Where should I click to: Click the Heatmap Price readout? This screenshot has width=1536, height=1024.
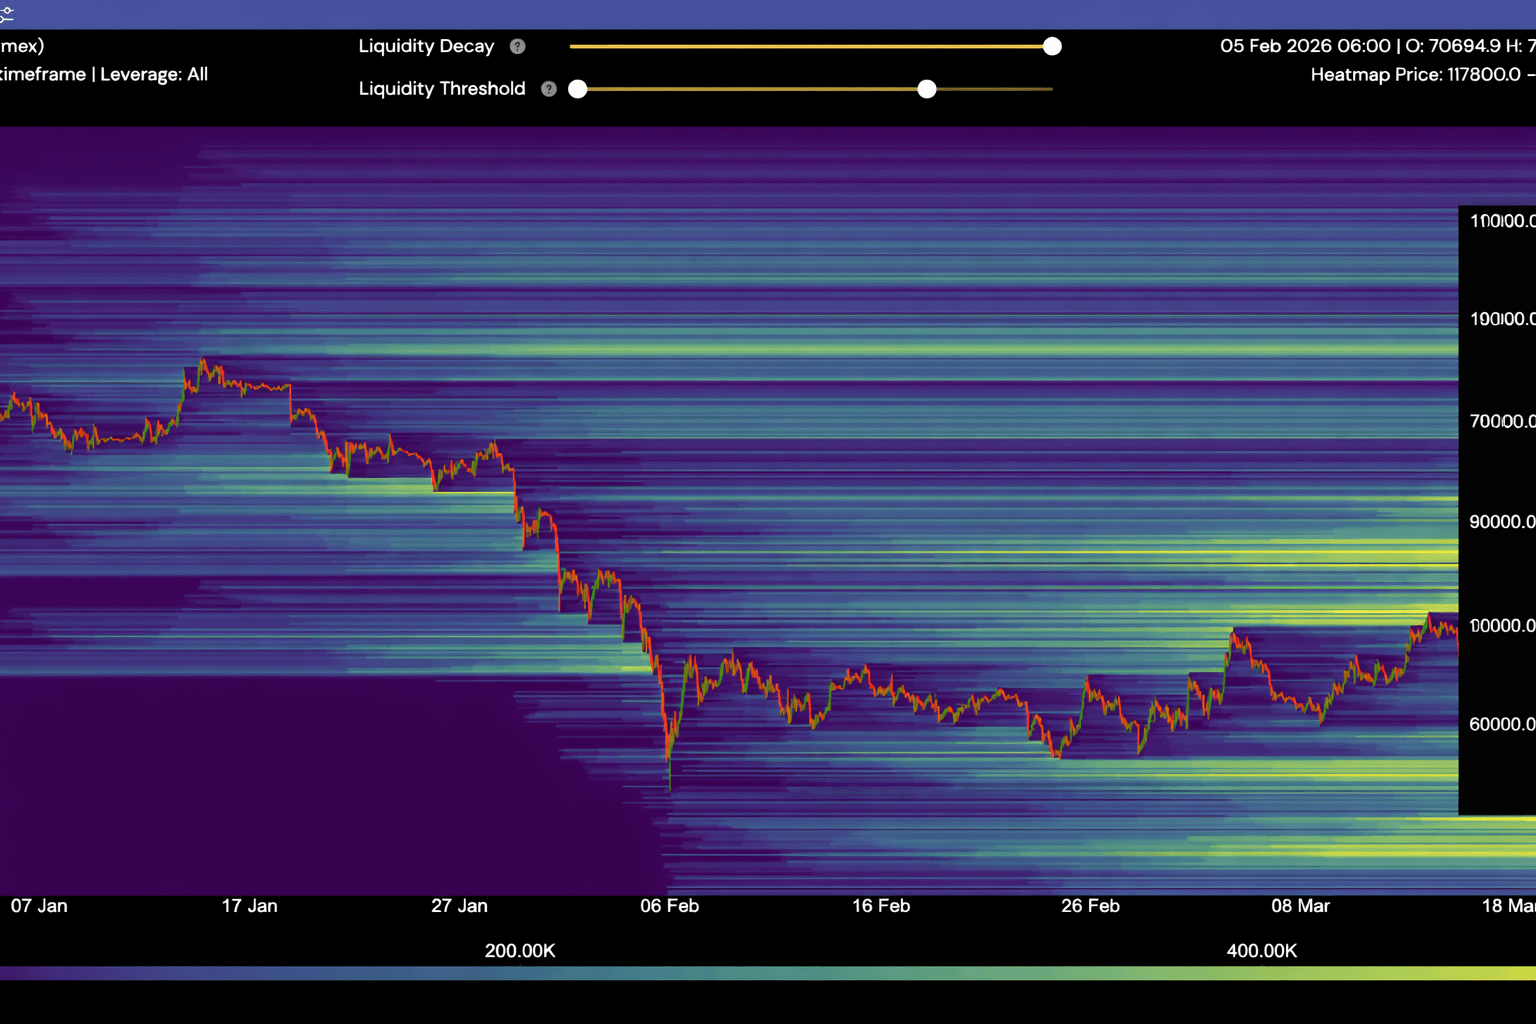(x=1420, y=75)
